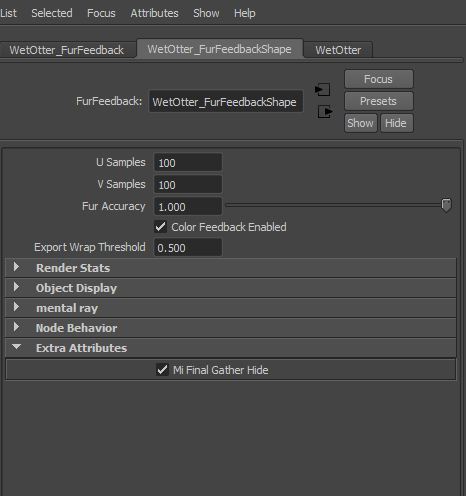Toggle Color Feedback Enabled checkbox
The image size is (466, 496).
[161, 227]
